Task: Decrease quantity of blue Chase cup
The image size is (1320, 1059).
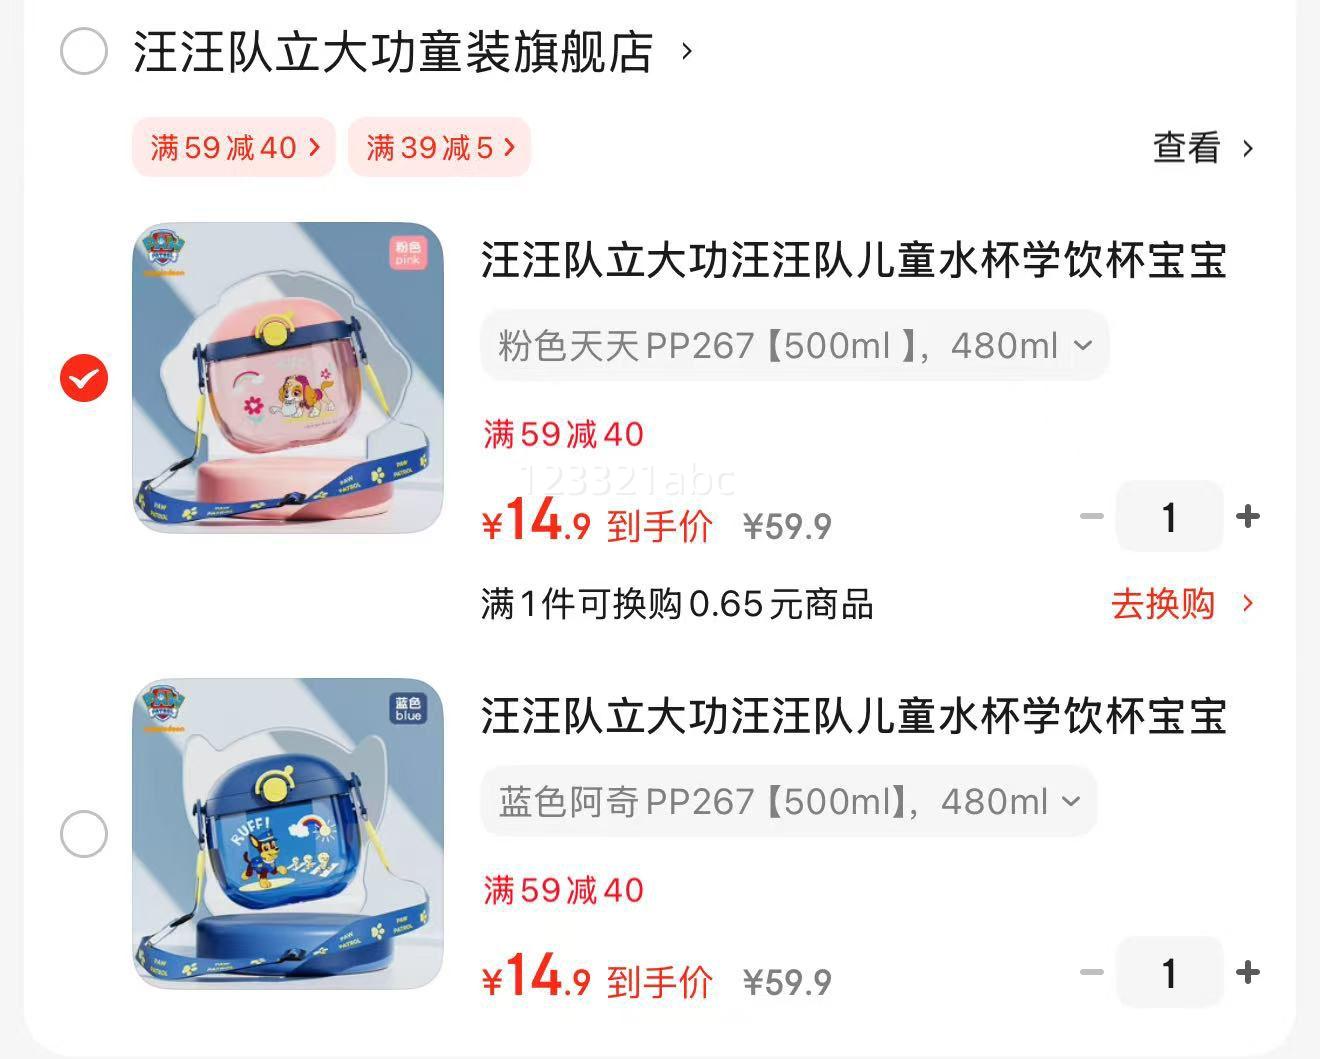Action: [1092, 972]
